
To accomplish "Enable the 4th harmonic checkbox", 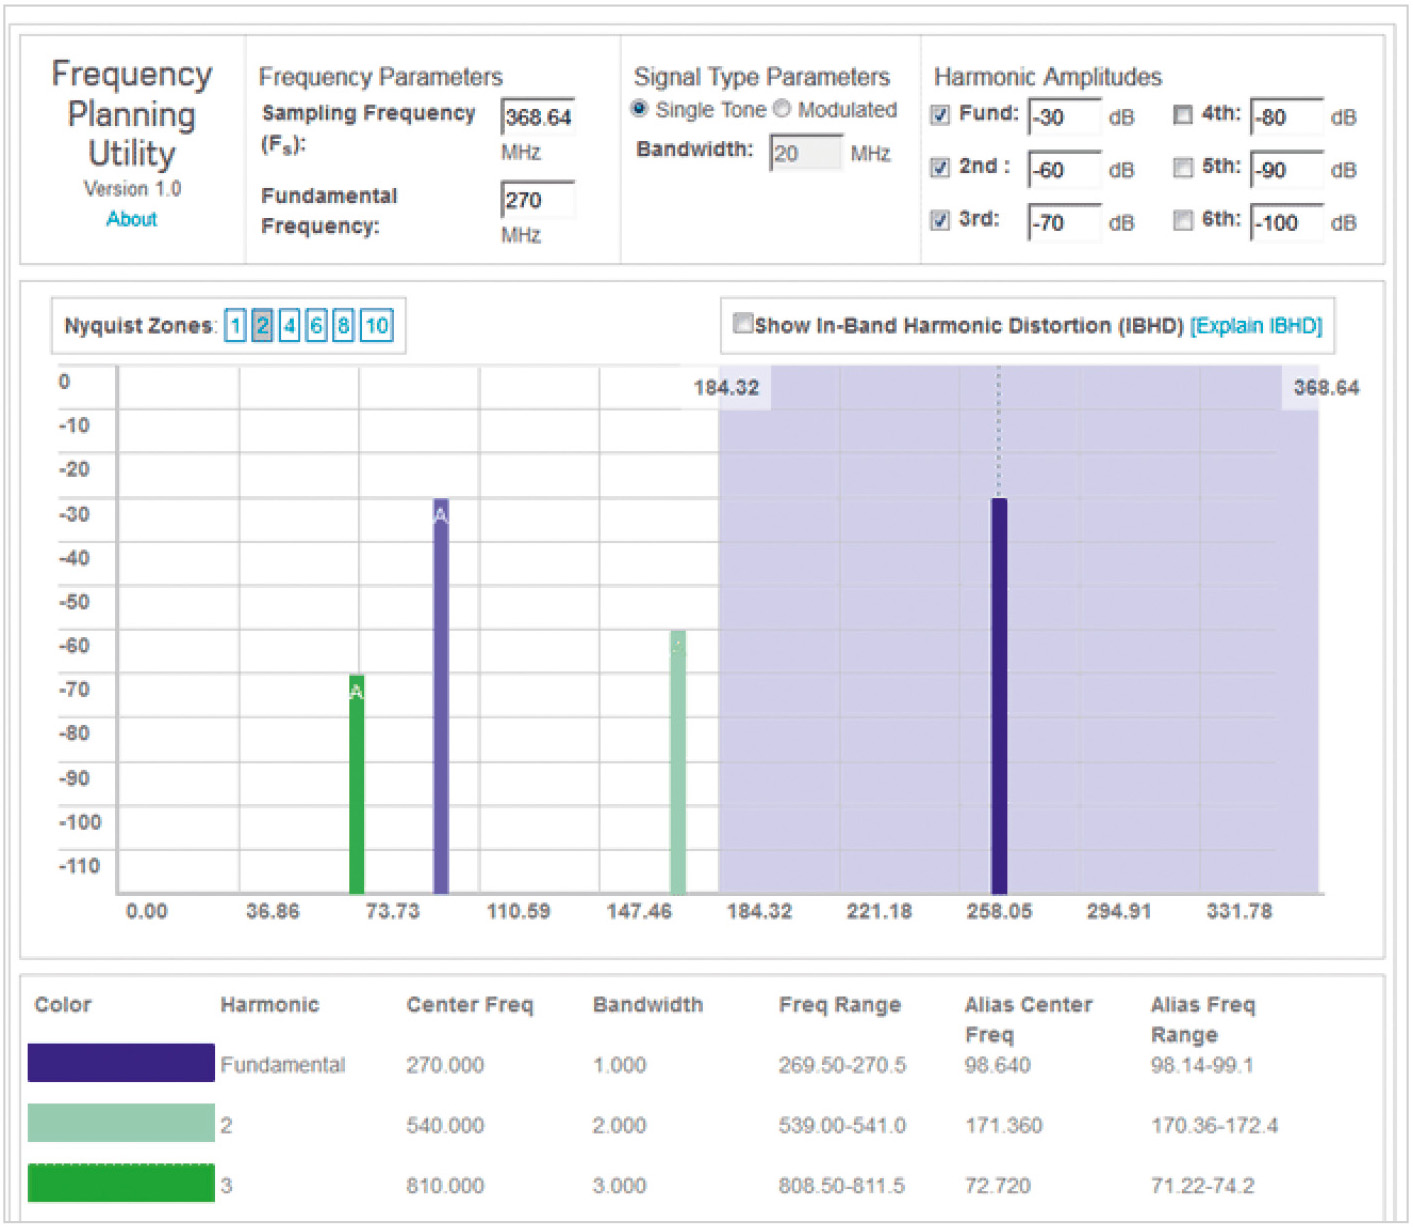I will tap(1183, 115).
